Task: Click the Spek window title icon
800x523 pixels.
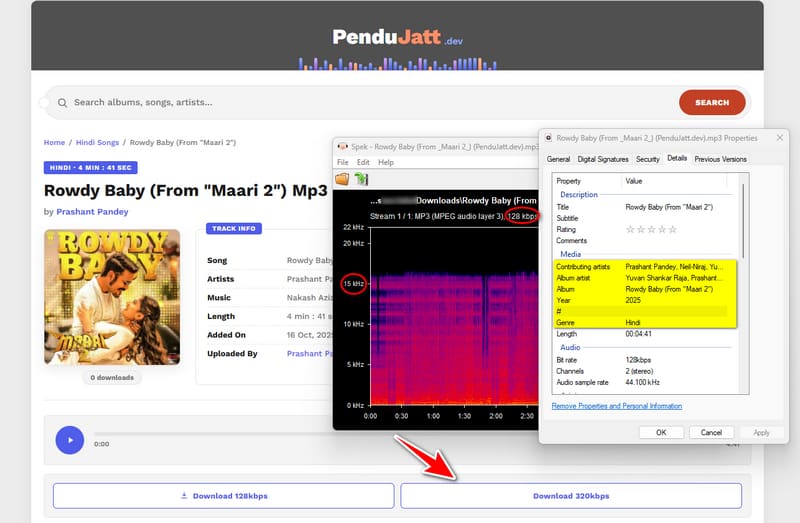Action: click(x=342, y=147)
